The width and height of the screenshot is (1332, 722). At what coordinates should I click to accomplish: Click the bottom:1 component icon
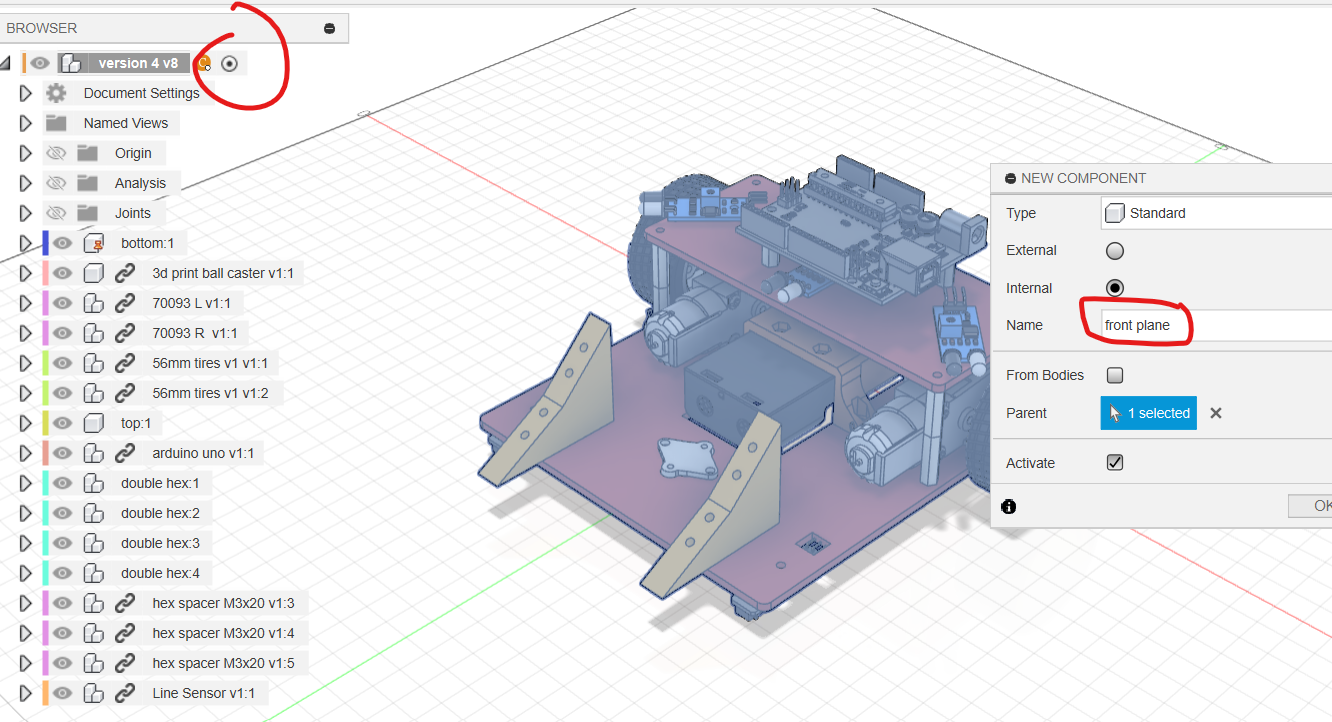pyautogui.click(x=94, y=243)
